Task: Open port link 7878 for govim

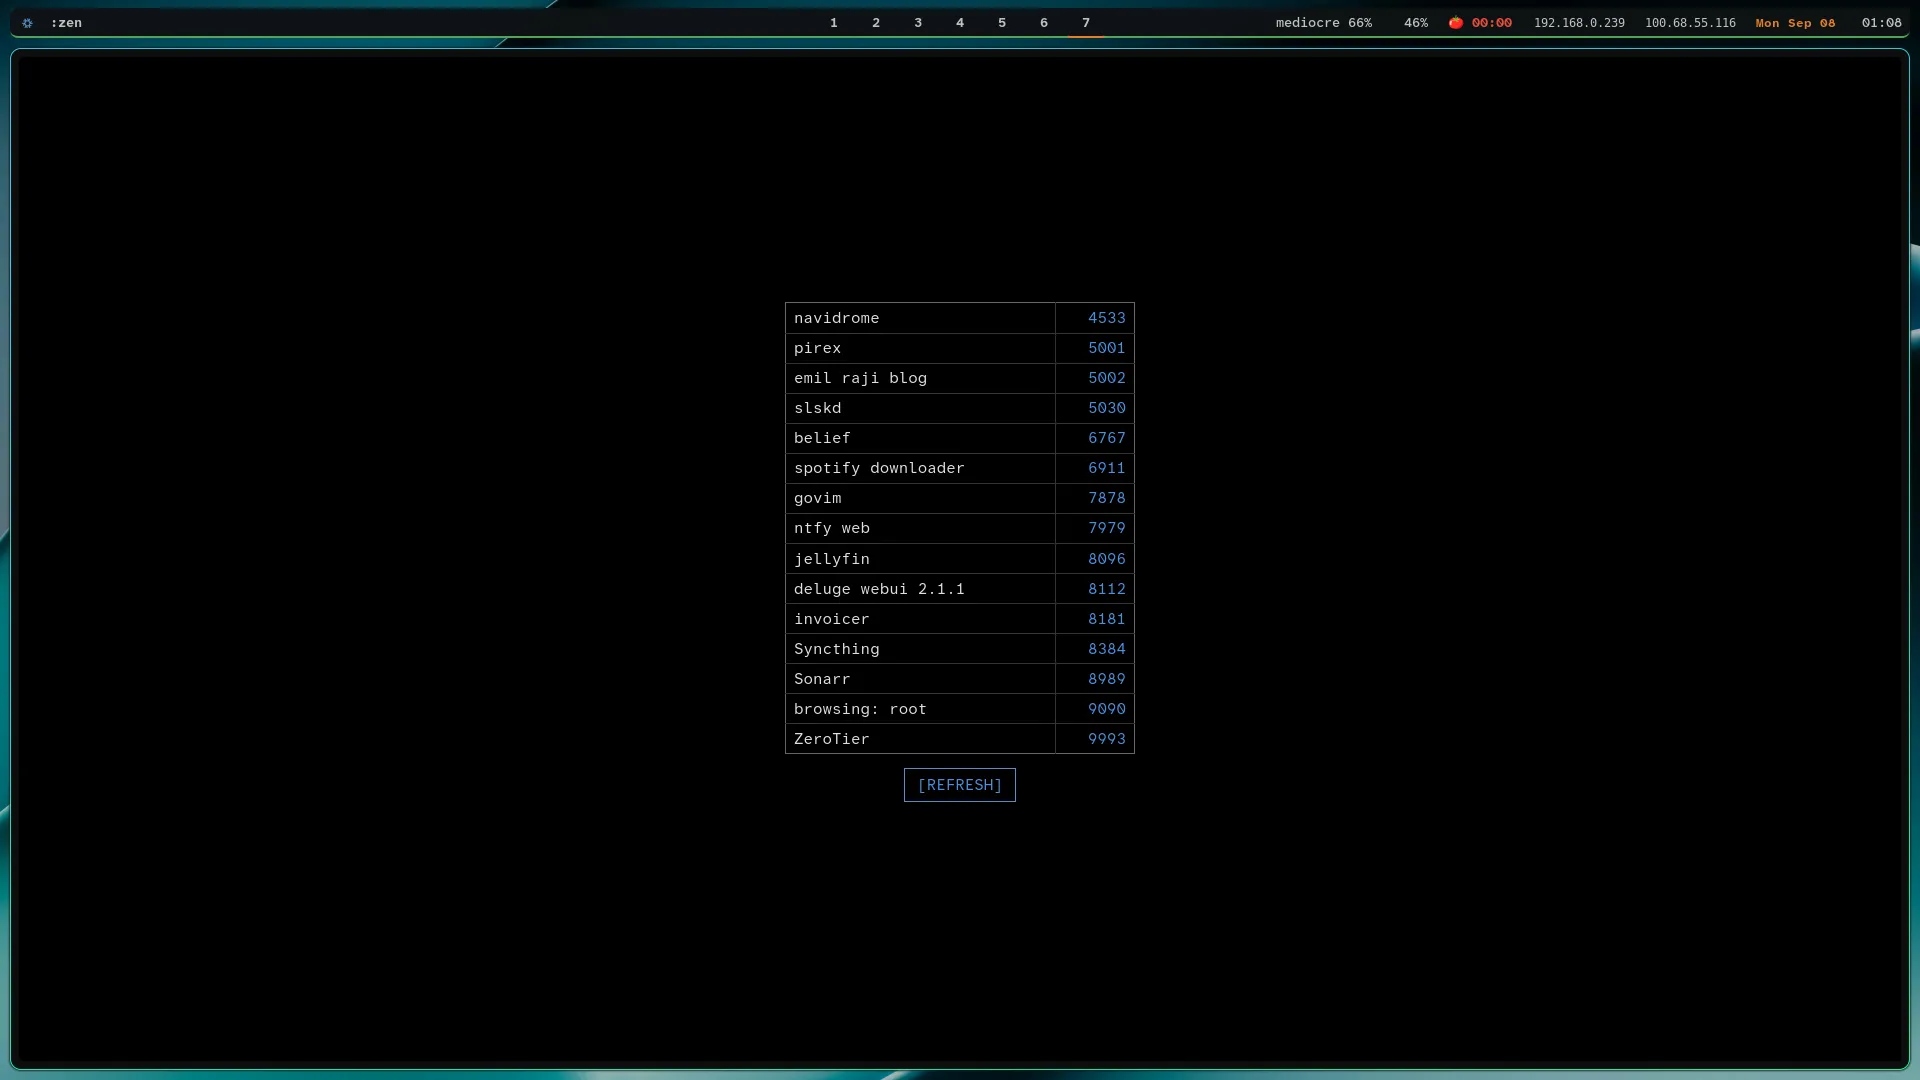Action: coord(1106,498)
